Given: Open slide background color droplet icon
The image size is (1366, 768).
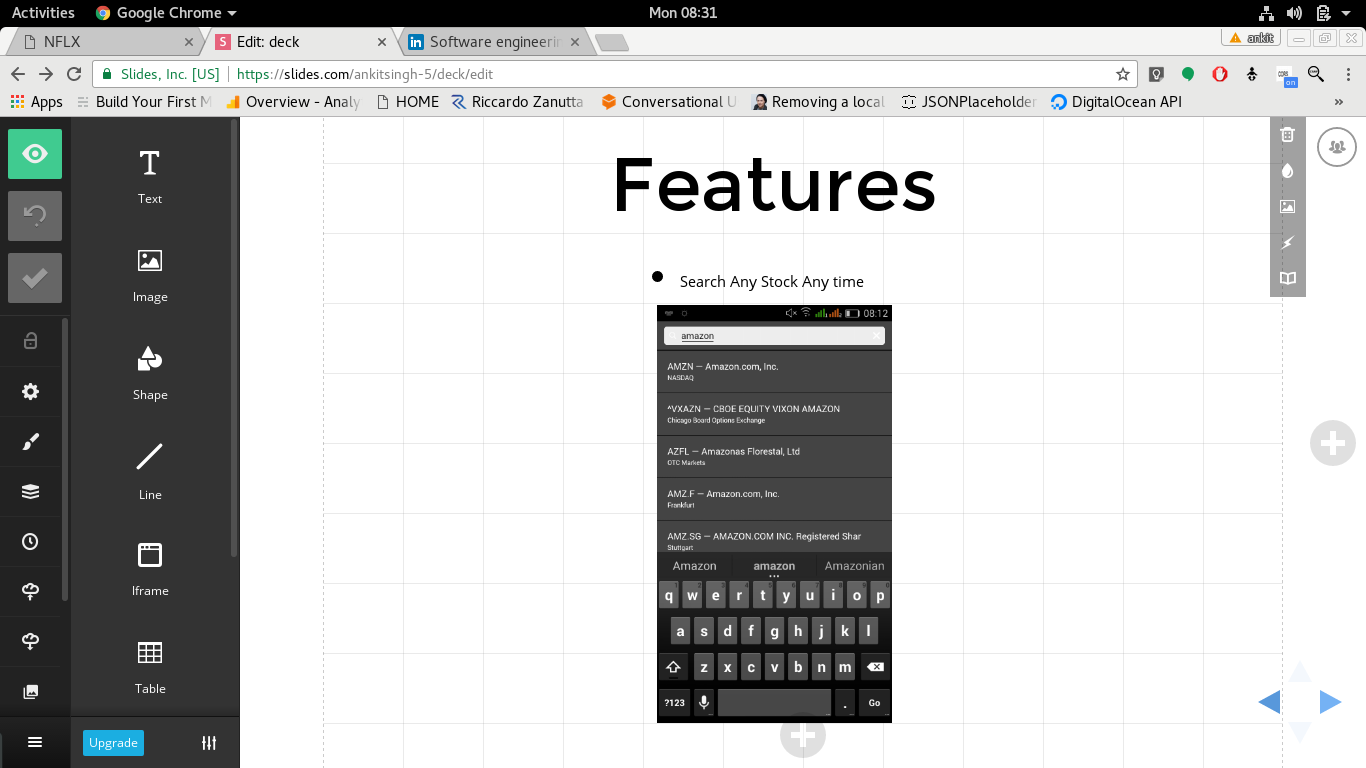Looking at the screenshot, I should pos(1288,171).
